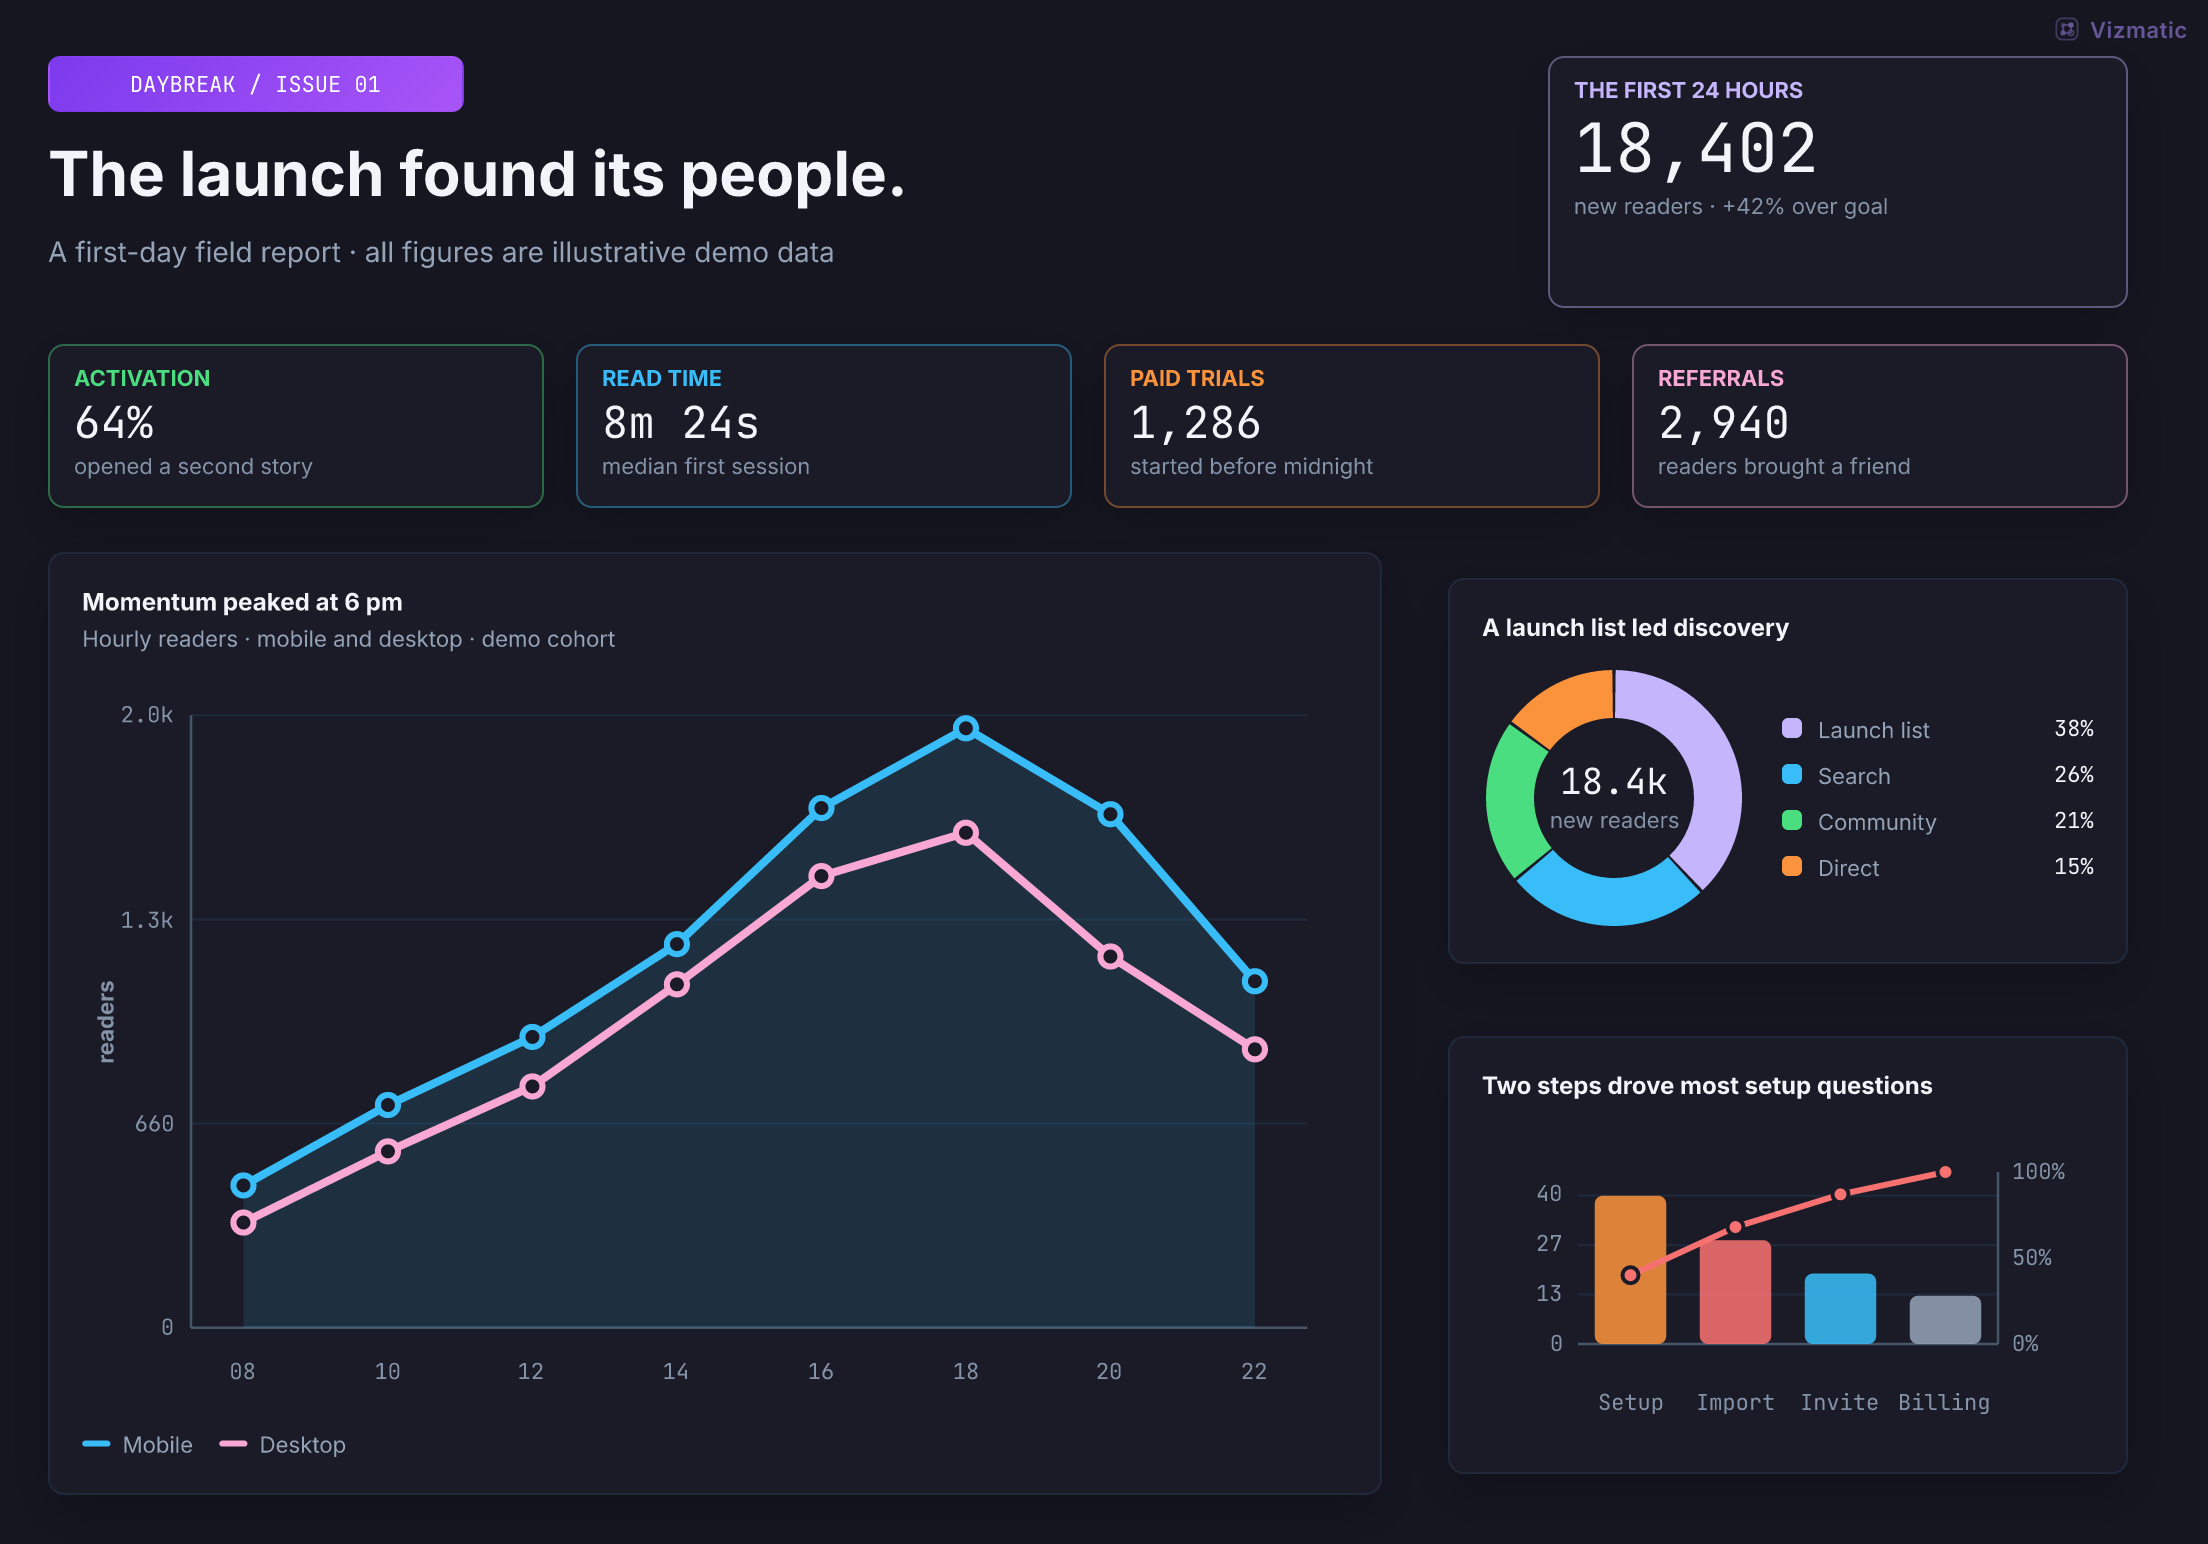
Task: Click the '18,402' new readers figure
Action: pyautogui.click(x=1696, y=149)
